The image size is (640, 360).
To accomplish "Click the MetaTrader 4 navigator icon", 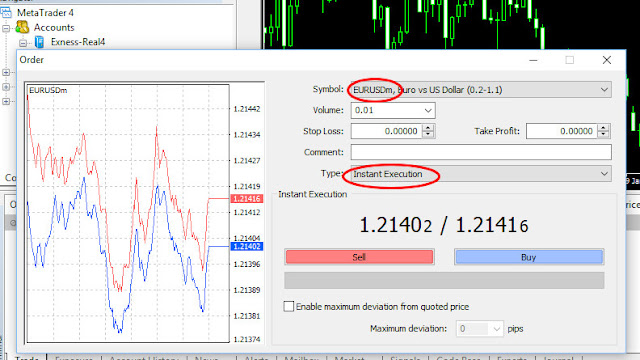I will [6, 13].
